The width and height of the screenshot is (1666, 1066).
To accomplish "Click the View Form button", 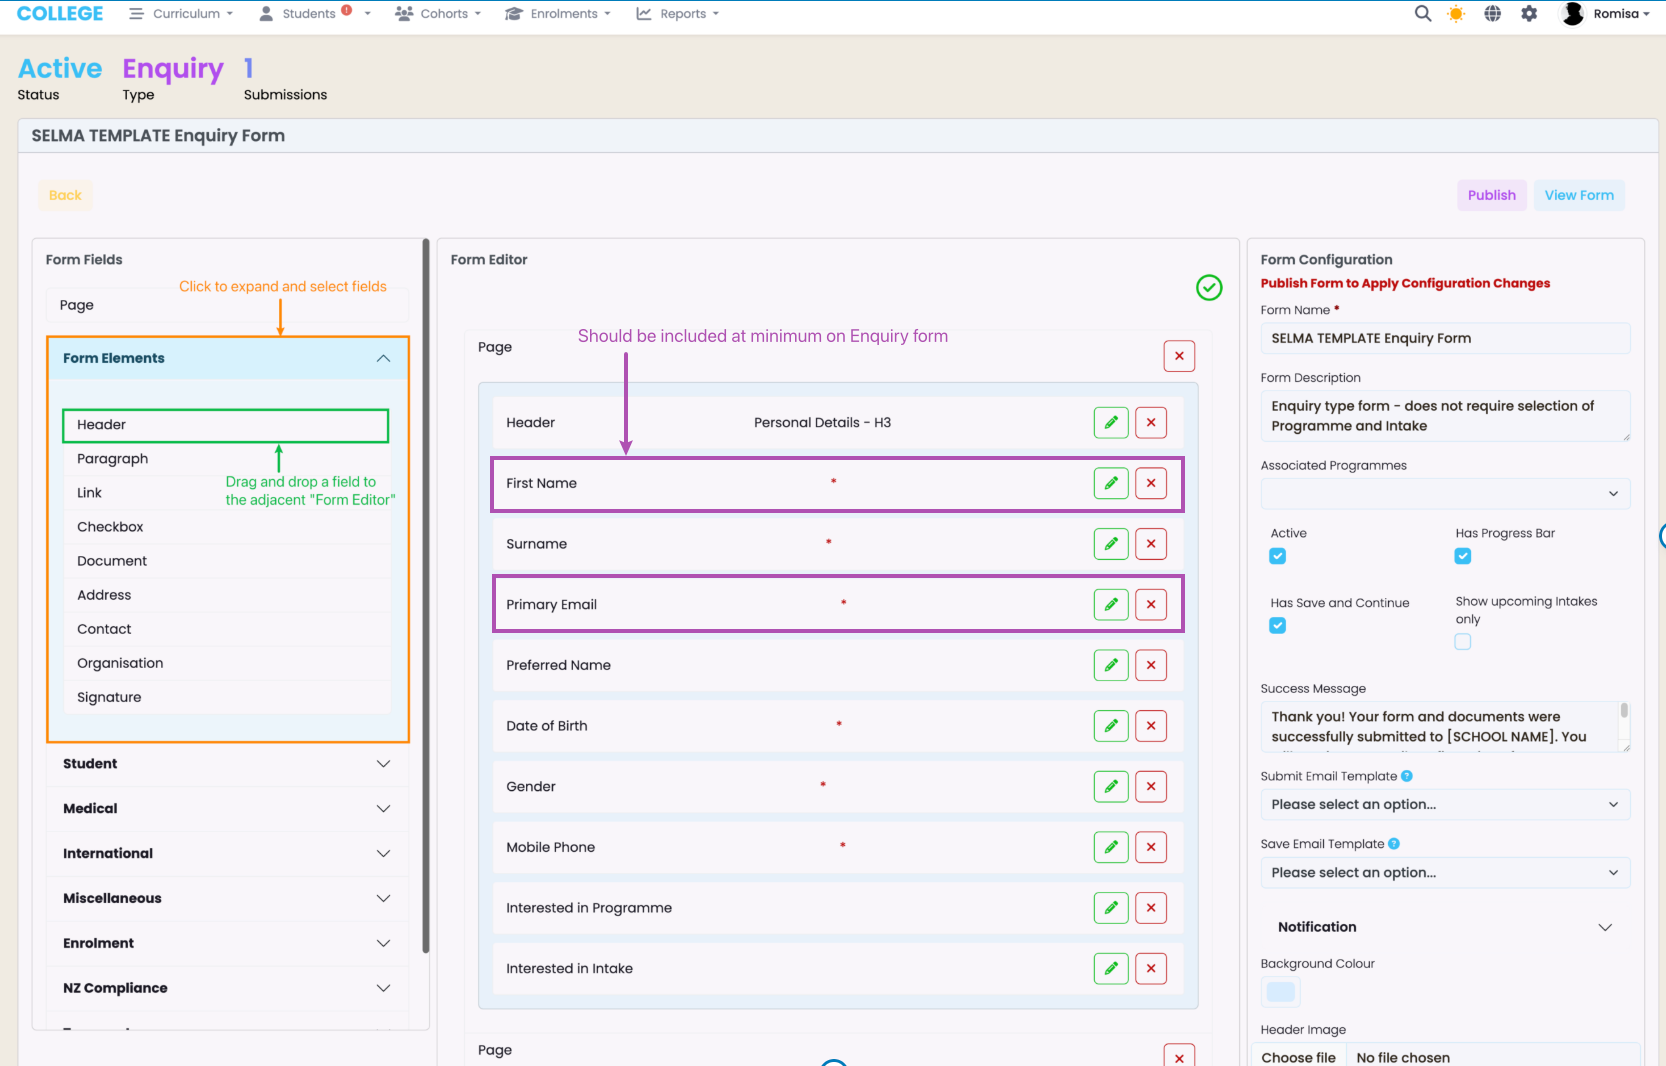I will click(x=1578, y=195).
